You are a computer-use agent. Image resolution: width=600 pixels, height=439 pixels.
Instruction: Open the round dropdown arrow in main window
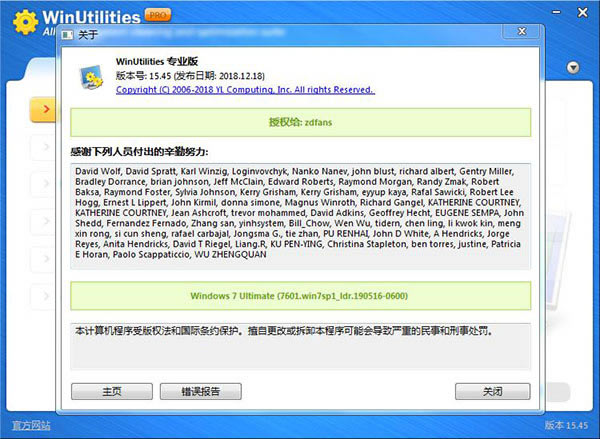click(573, 68)
